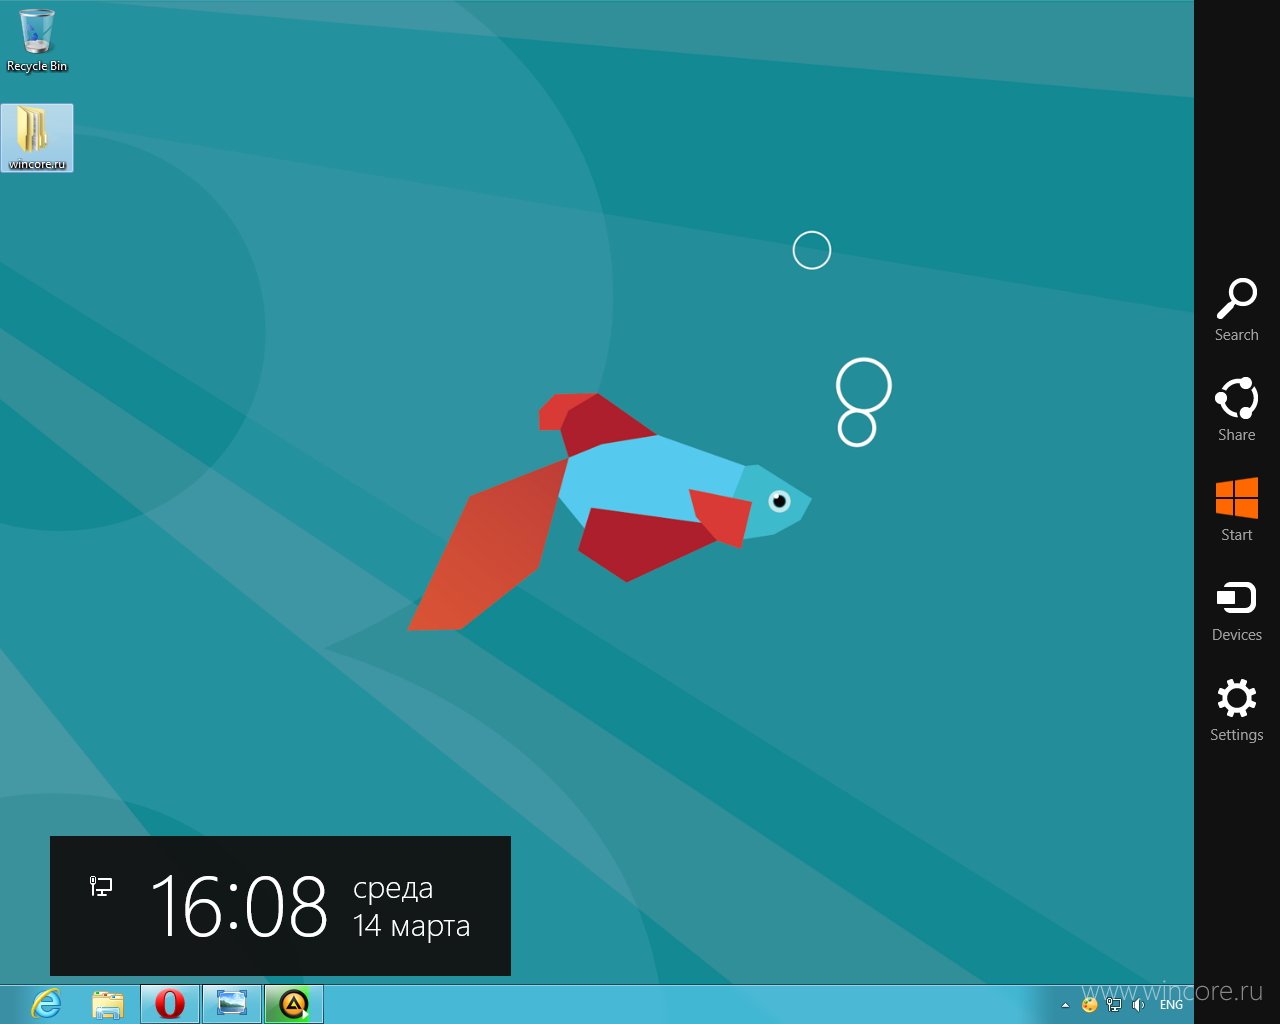1280x1024 pixels.
Task: Open the volume speaker tray icon
Action: click(1138, 1005)
